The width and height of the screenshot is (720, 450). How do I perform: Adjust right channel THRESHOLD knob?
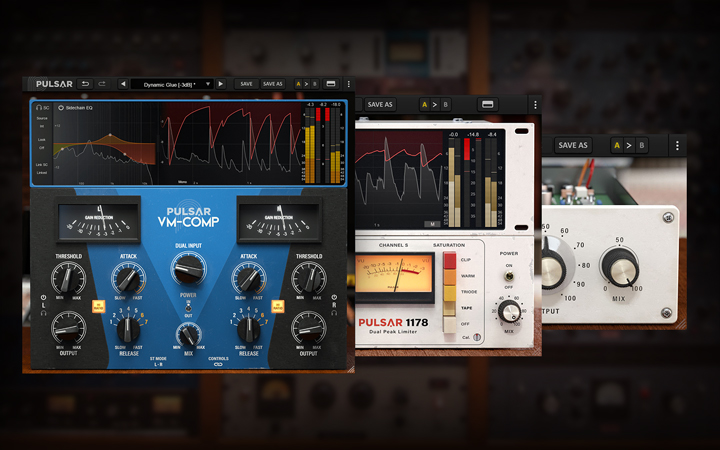(309, 278)
